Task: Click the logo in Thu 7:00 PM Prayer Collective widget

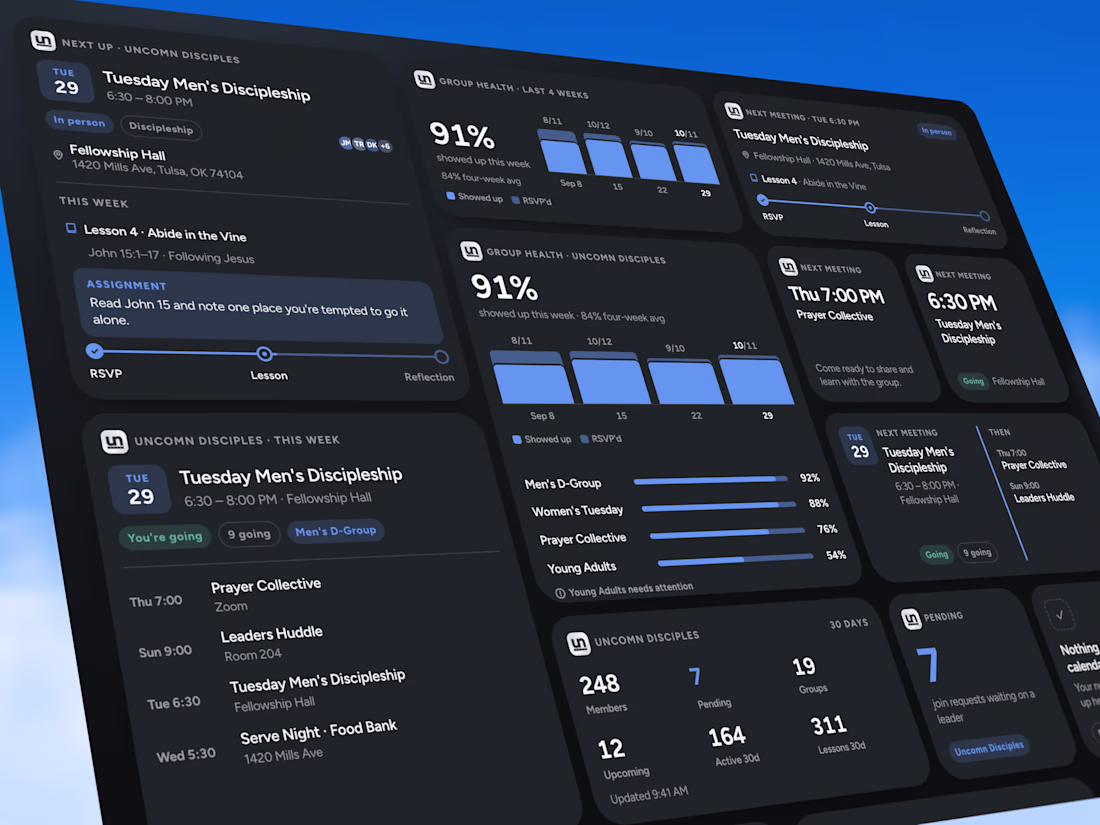Action: tap(788, 267)
